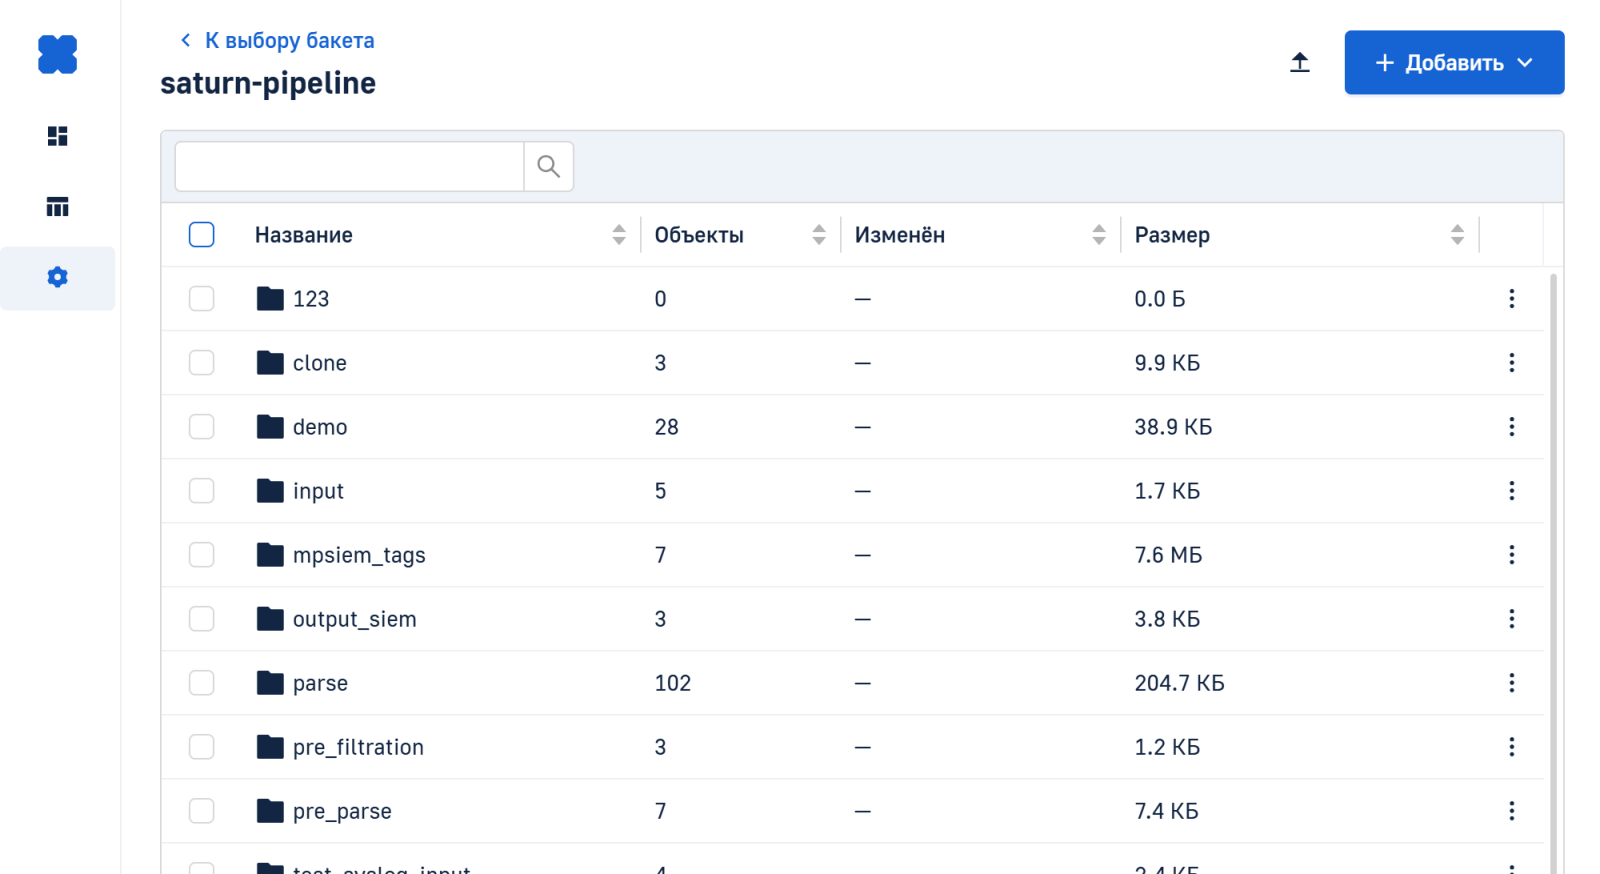Open the settings gear in sidebar
Screen dimensions: 1600x874
[57, 277]
